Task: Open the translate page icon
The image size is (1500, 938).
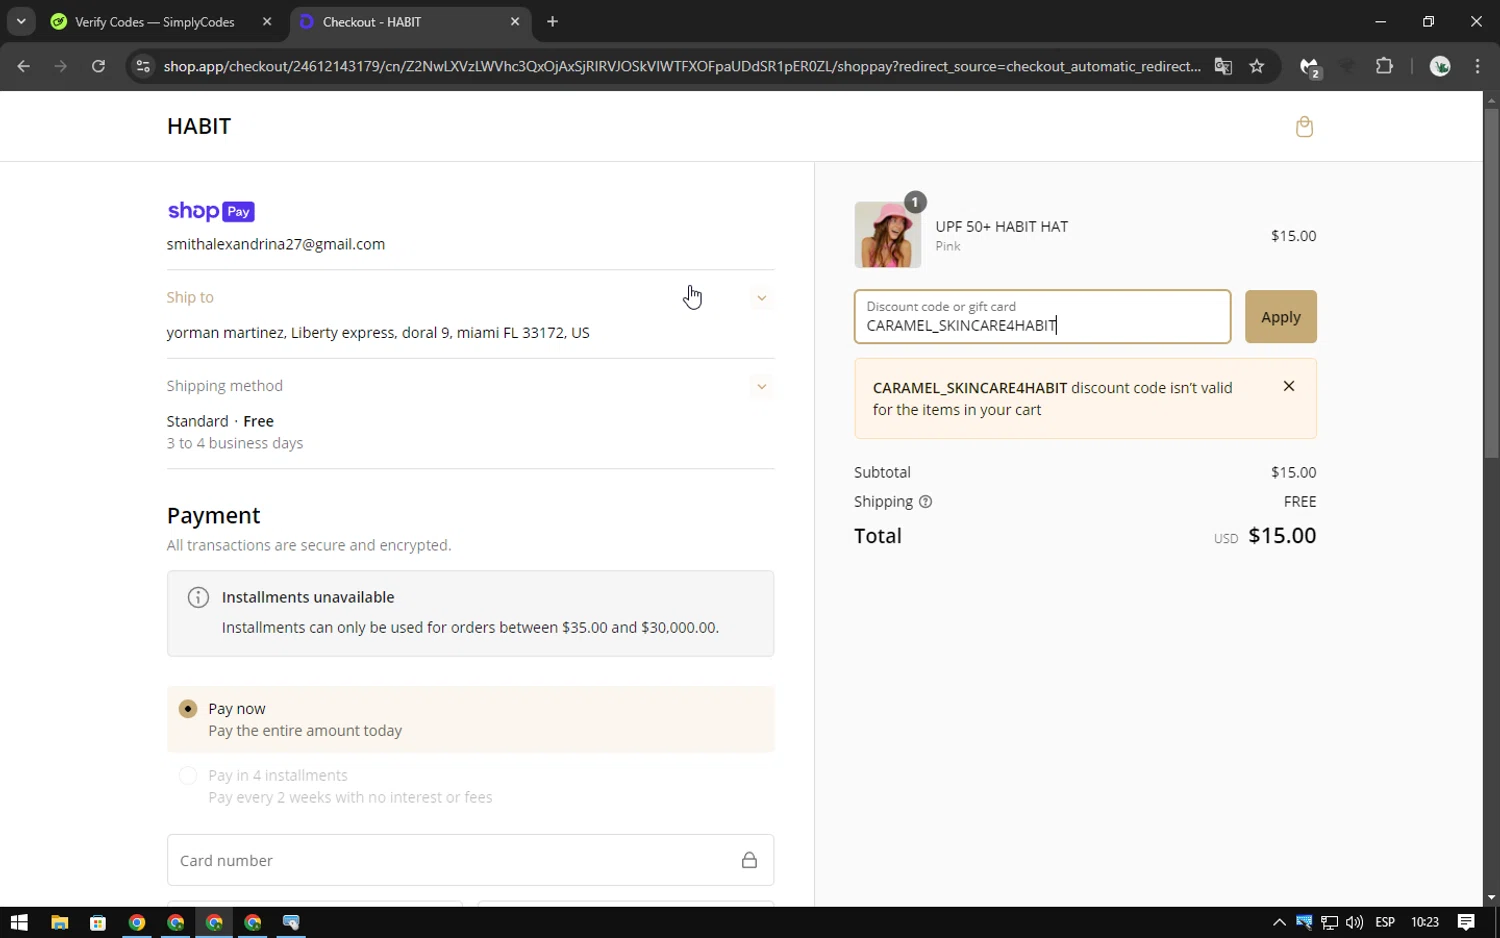Action: [1223, 66]
